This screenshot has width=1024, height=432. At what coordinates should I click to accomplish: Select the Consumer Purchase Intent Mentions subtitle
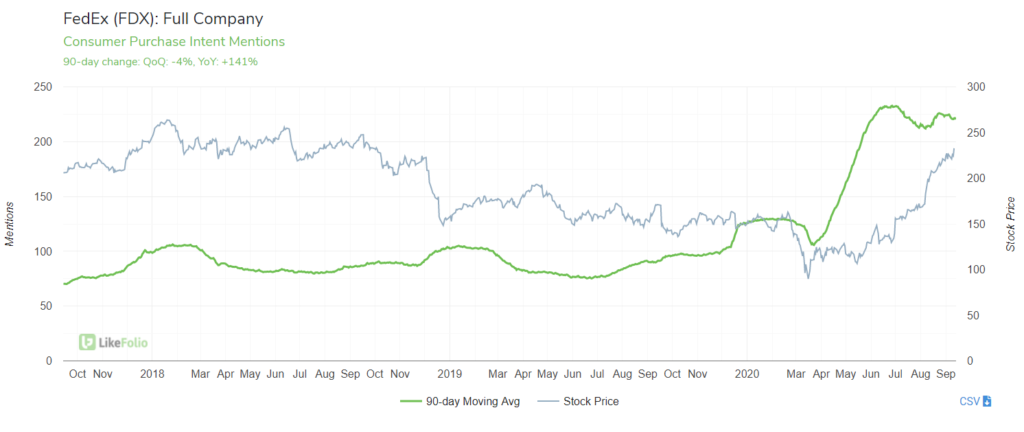pyautogui.click(x=173, y=42)
